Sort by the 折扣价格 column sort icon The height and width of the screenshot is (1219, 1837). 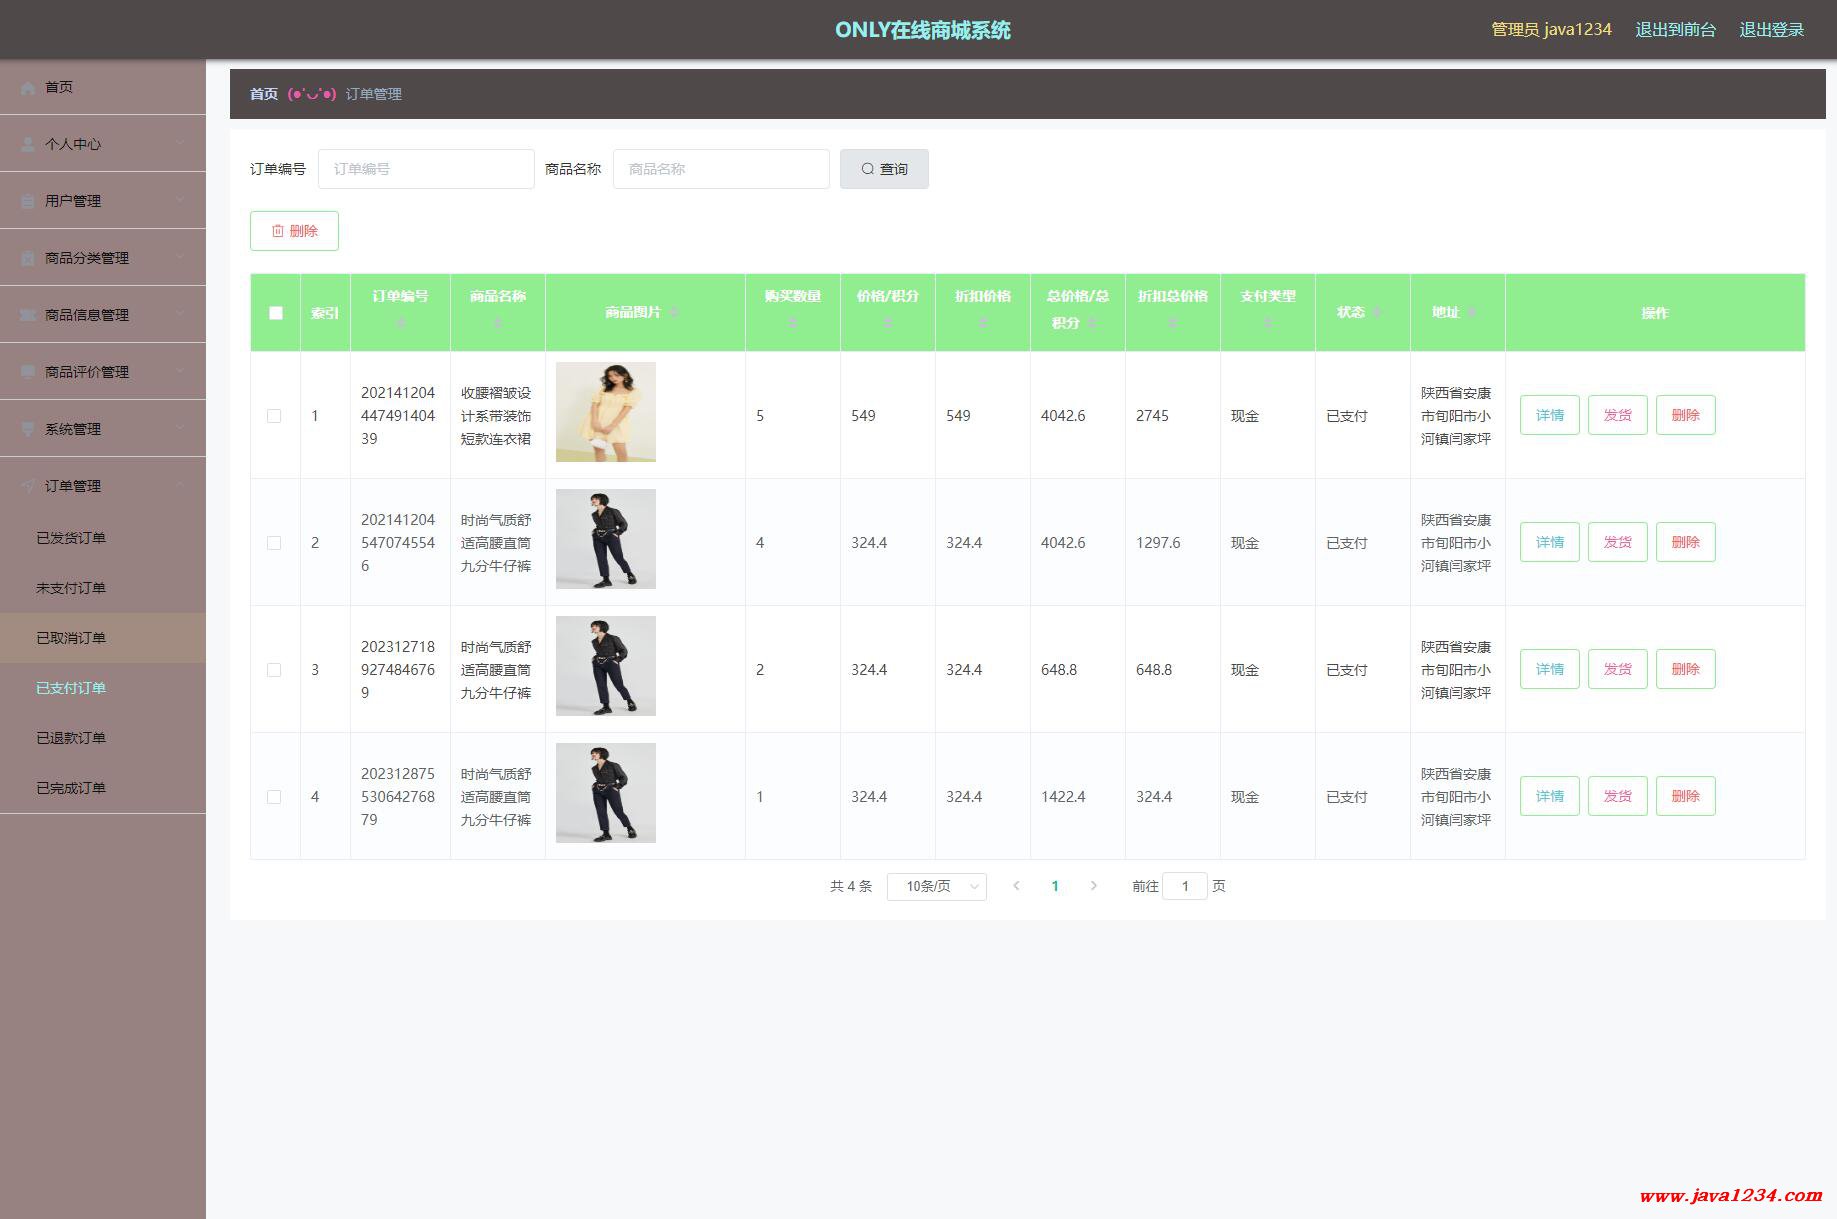[982, 323]
